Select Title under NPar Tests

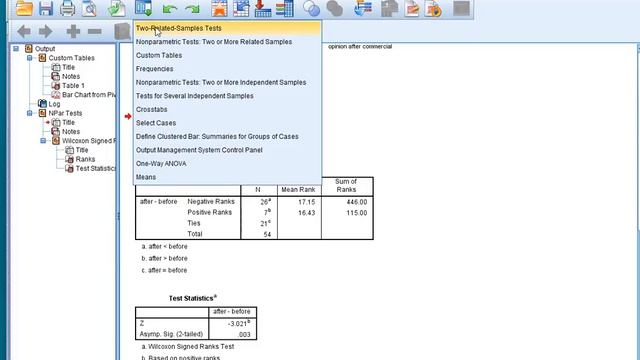click(68, 122)
